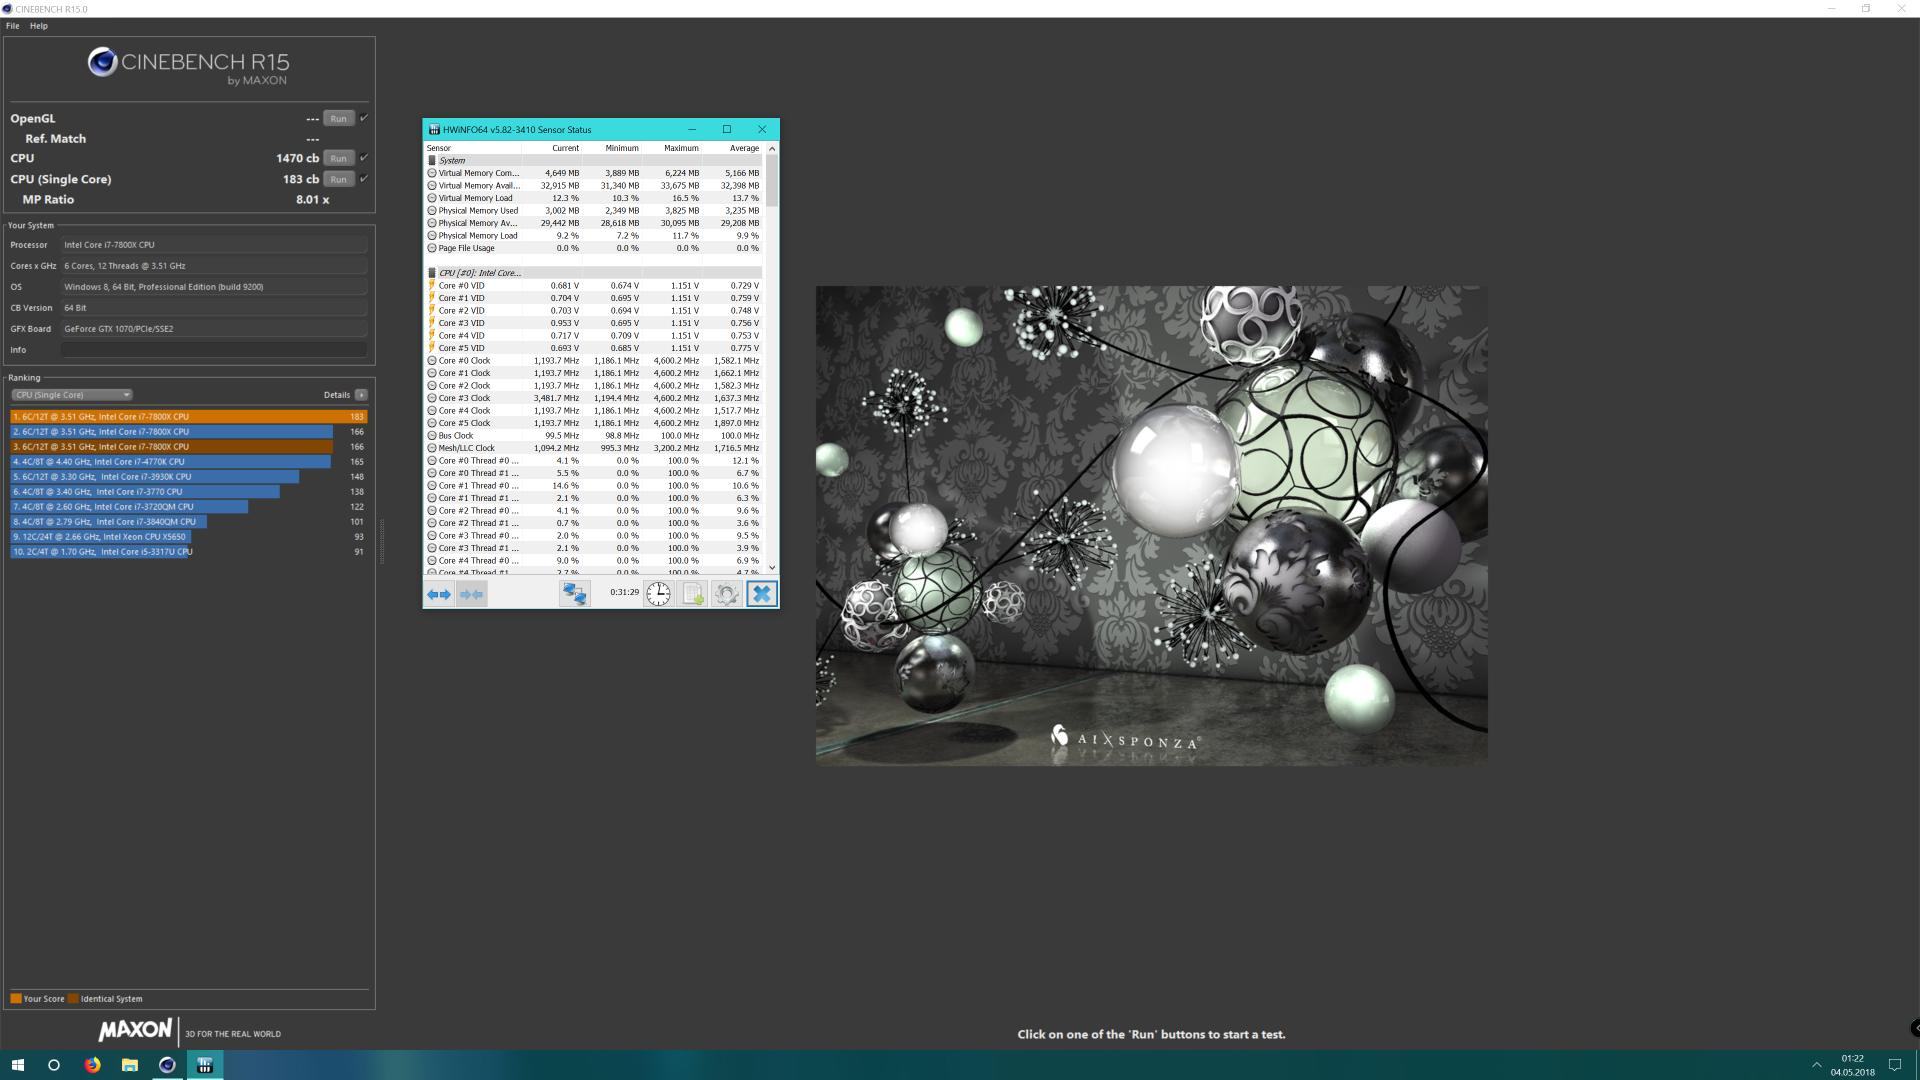Click the Average column header

click(x=732, y=148)
